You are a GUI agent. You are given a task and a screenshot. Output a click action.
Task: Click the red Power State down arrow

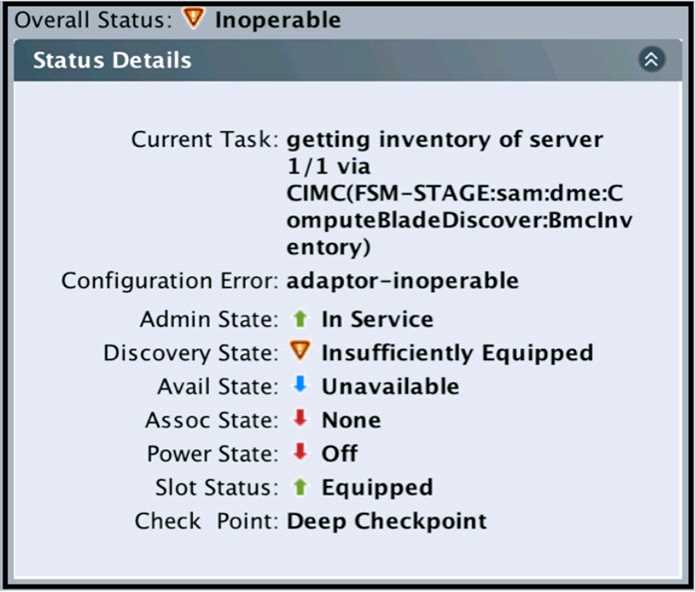pyautogui.click(x=300, y=453)
